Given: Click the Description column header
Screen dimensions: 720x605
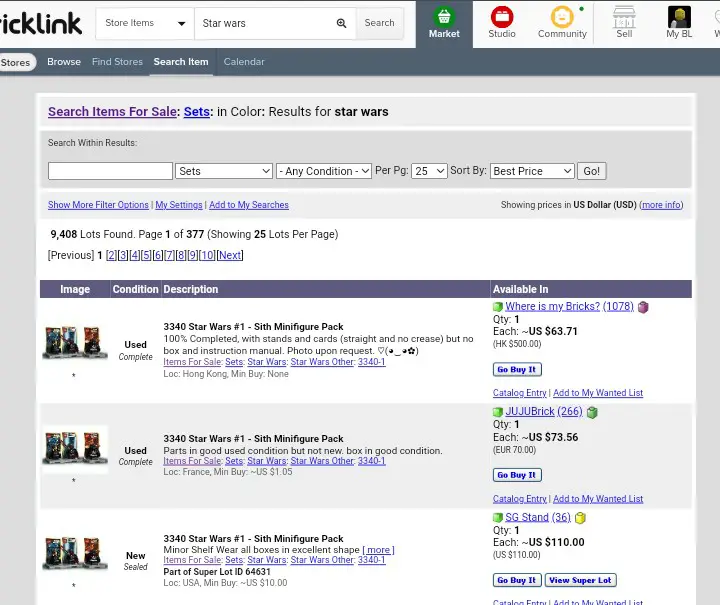Looking at the screenshot, I should pos(191,289).
